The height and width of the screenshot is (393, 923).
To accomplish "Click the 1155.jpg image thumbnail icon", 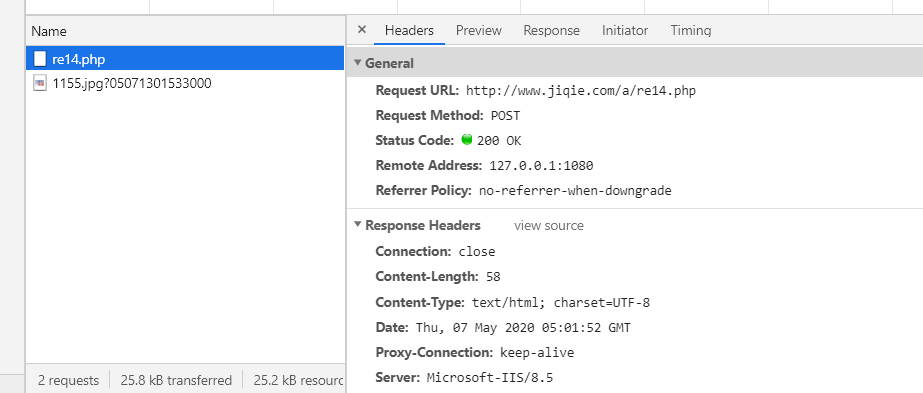I will click(x=39, y=84).
